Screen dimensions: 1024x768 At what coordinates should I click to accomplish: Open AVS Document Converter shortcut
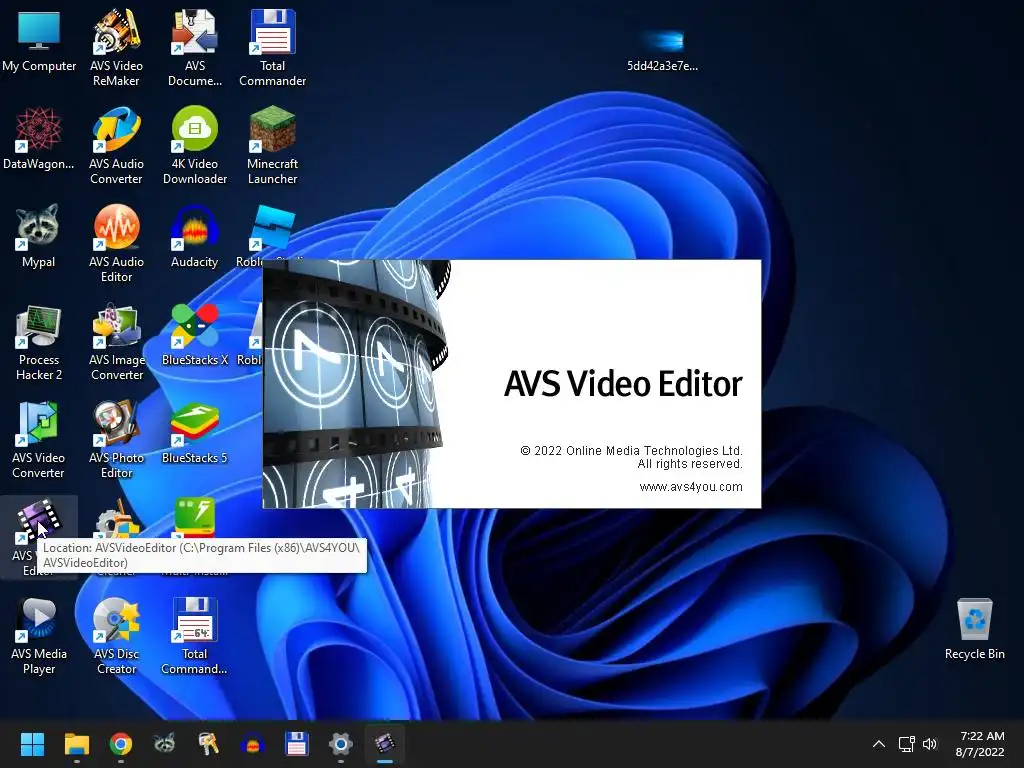(x=195, y=47)
